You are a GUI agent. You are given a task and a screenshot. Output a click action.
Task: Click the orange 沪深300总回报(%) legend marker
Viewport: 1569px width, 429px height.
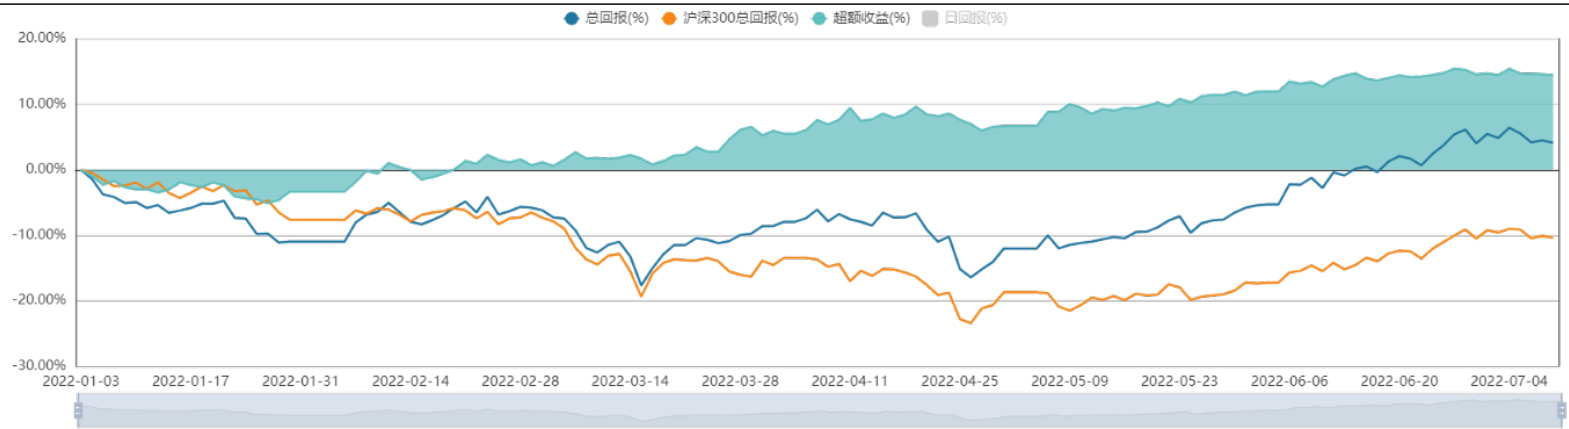[669, 18]
